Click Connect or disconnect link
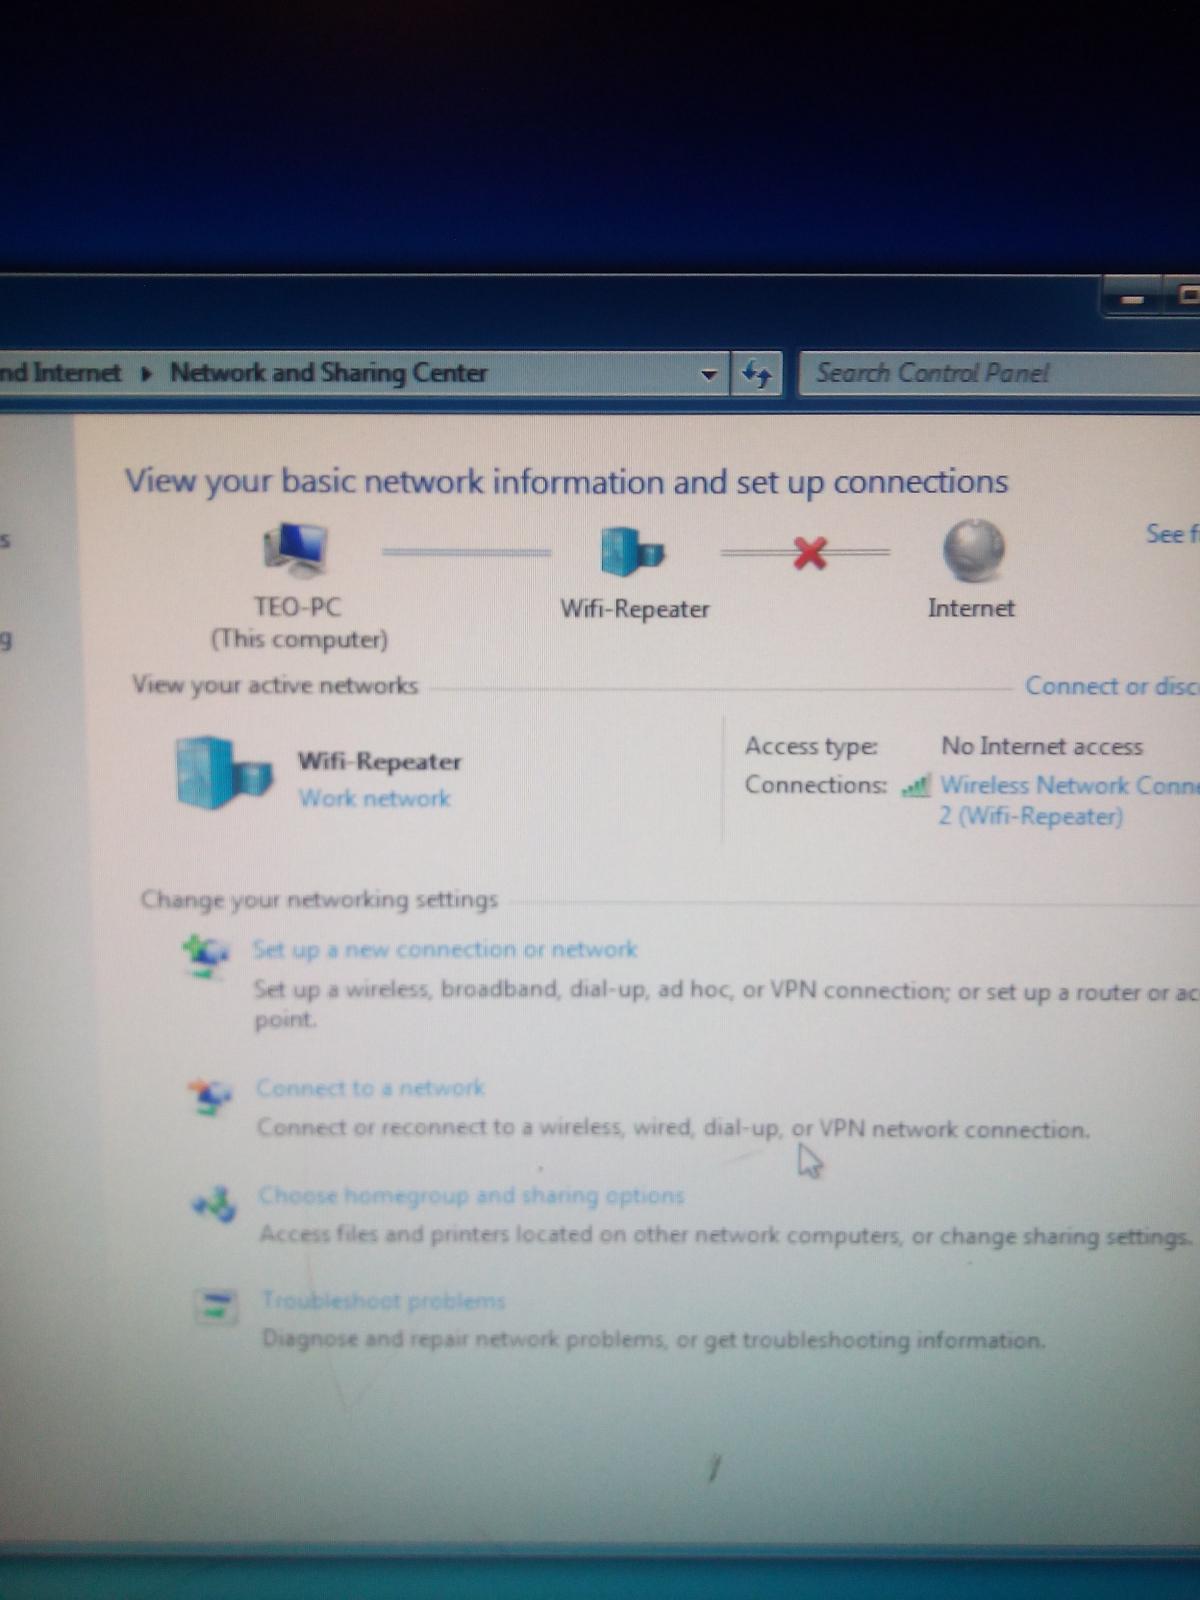1200x1600 pixels. point(1111,686)
